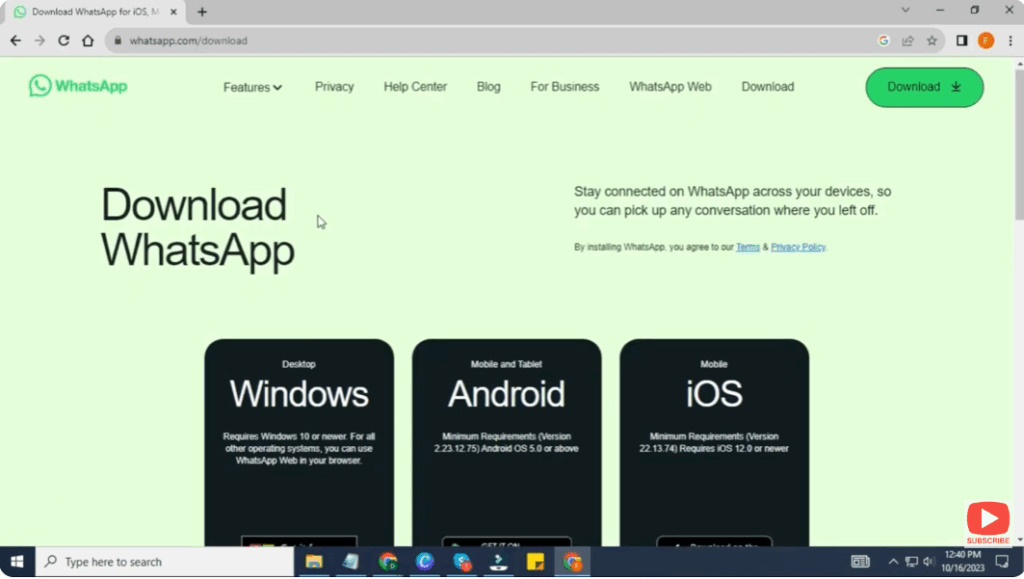Viewport: 1024px width, 579px height.
Task: Expand the Features dropdown menu
Action: [253, 87]
